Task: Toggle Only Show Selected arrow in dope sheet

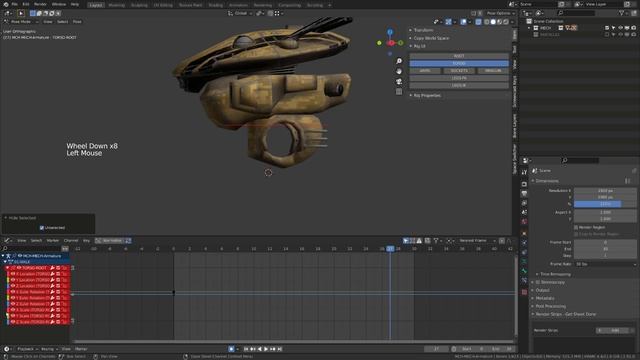Action: pos(406,241)
